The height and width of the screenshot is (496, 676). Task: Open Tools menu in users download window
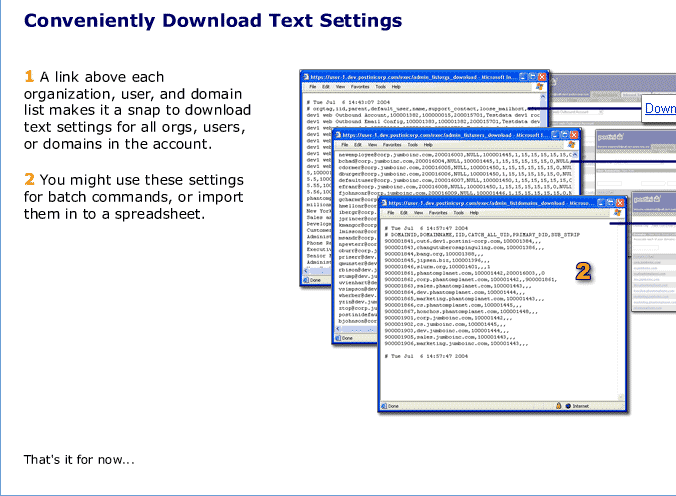[x=412, y=145]
